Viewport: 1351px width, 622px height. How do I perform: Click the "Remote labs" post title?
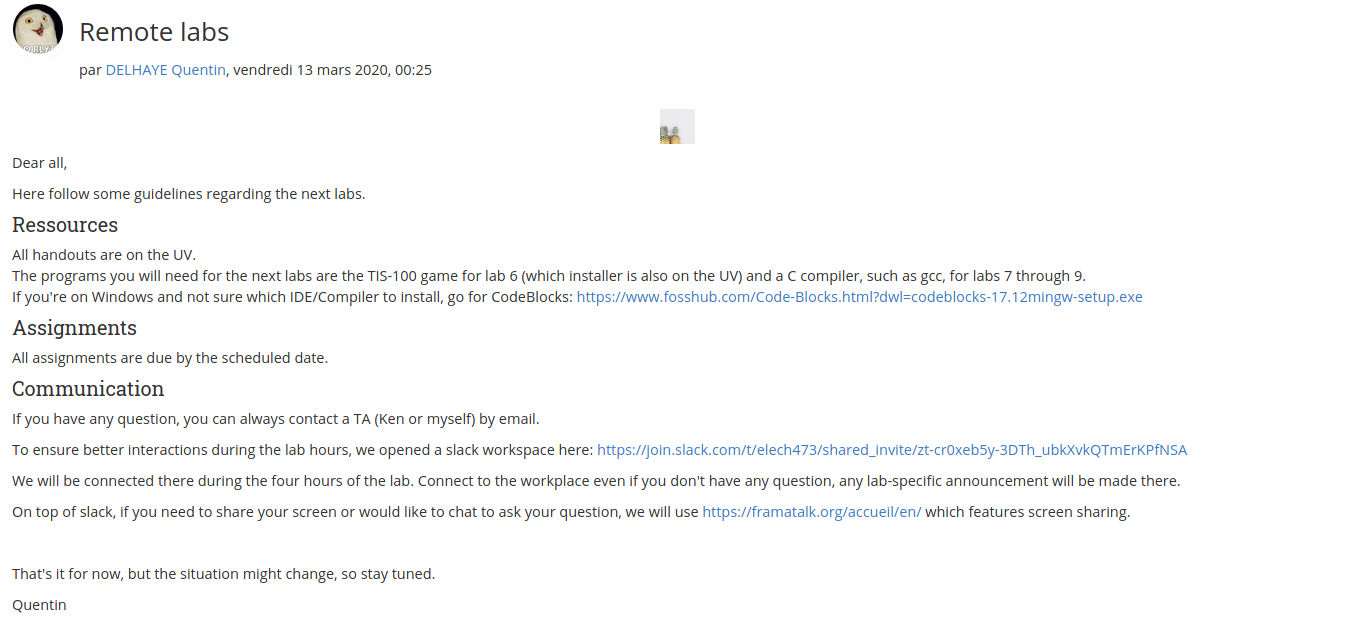click(x=154, y=32)
